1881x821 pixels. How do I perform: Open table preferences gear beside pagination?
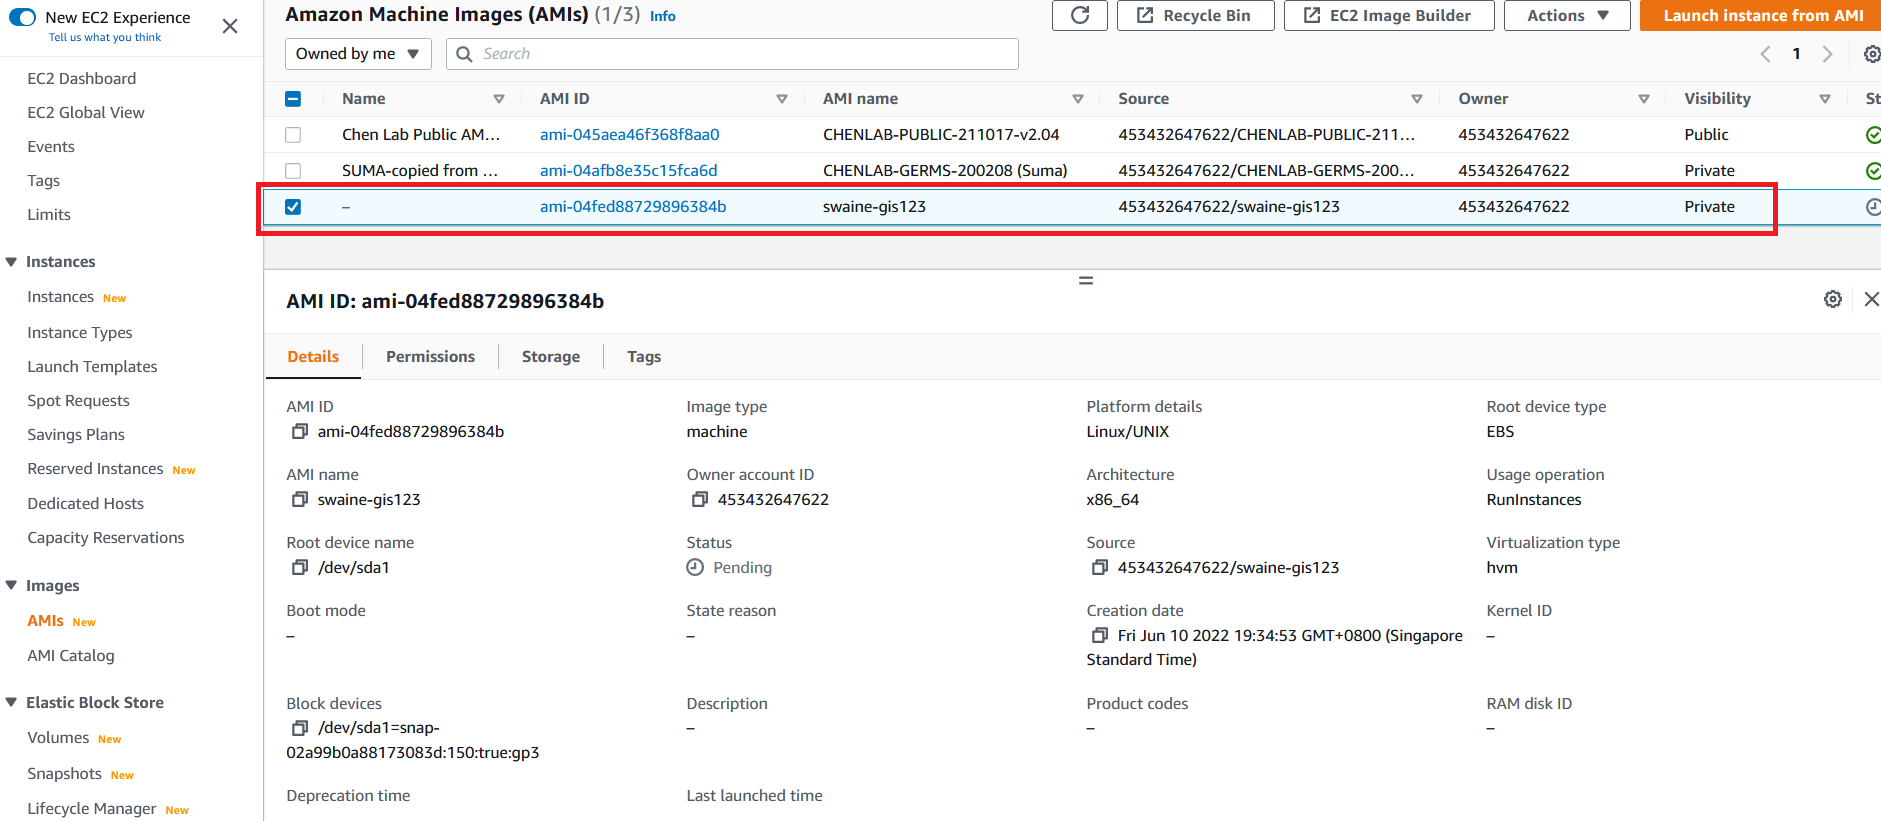[1871, 54]
